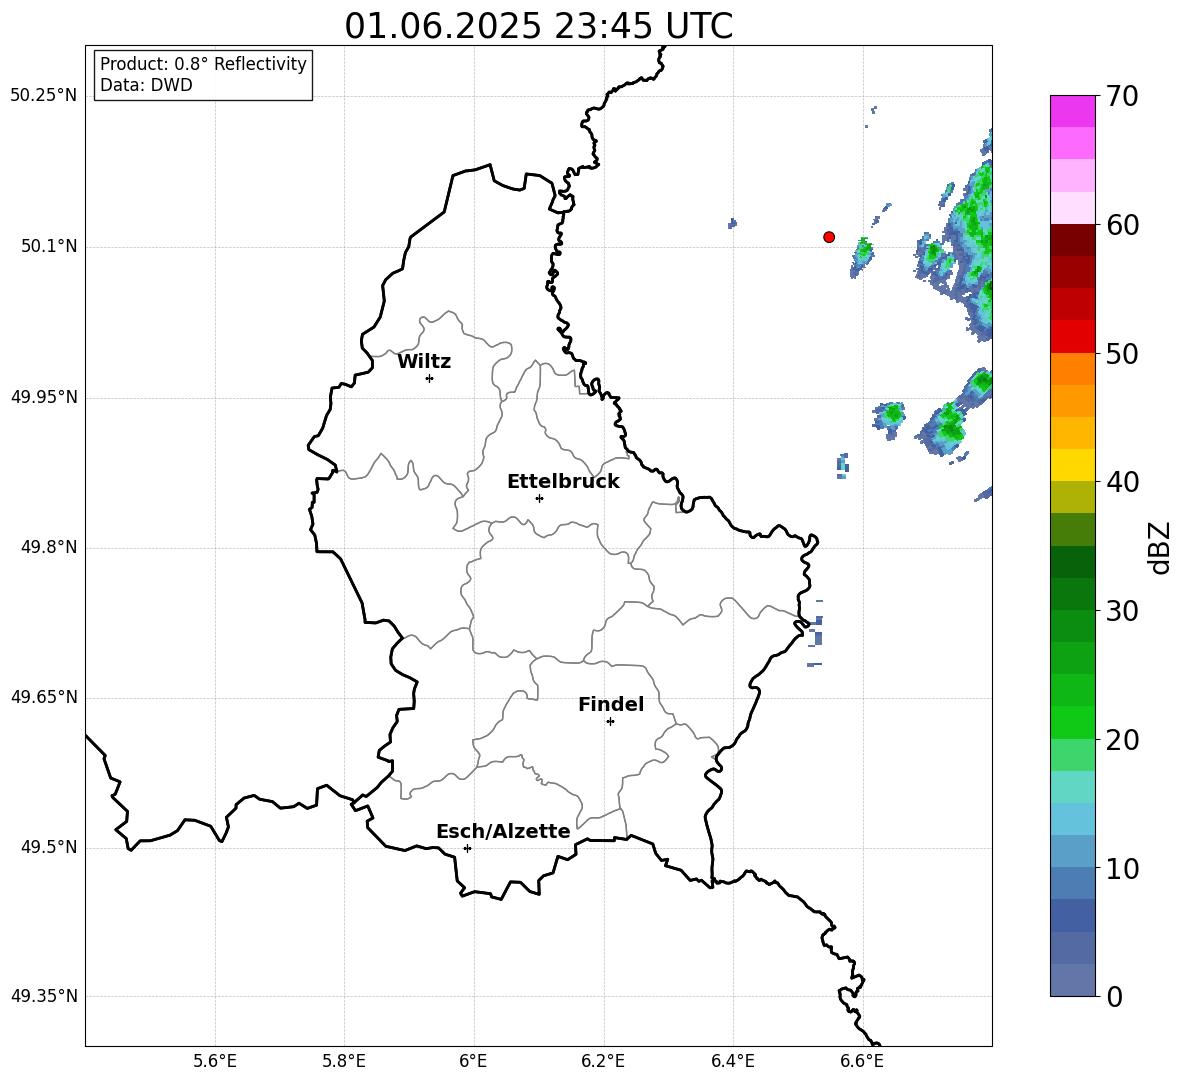Click the 10 colorbar tick label
Viewport: 1184px width, 1081px height.
click(1123, 868)
